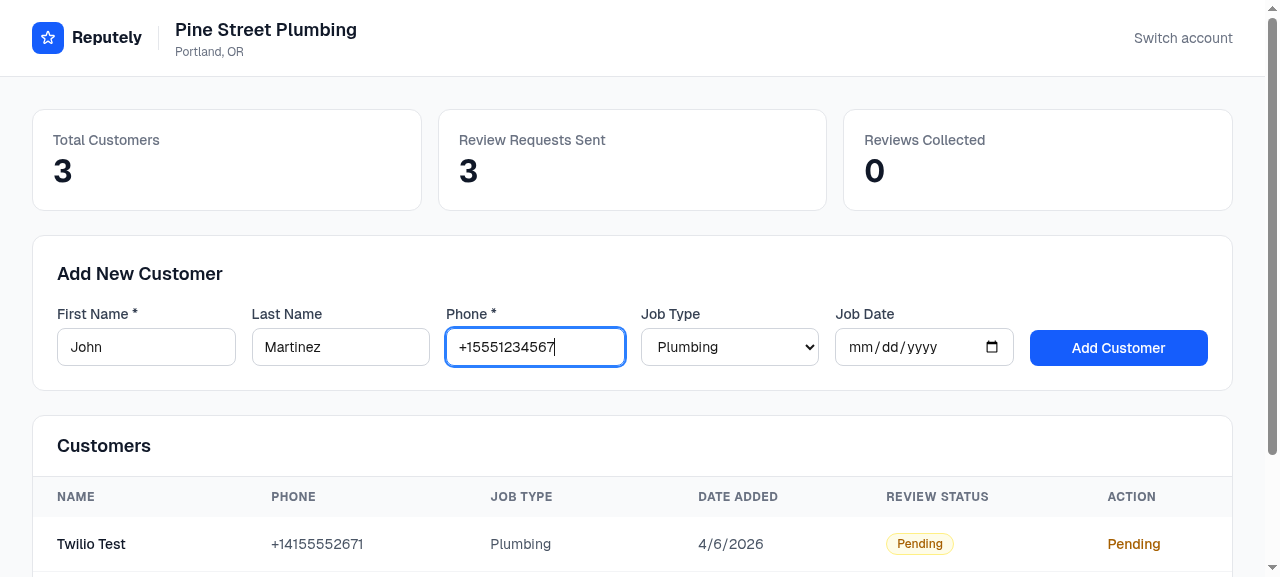Click into the Phone number input field
The image size is (1280, 577).
535,347
